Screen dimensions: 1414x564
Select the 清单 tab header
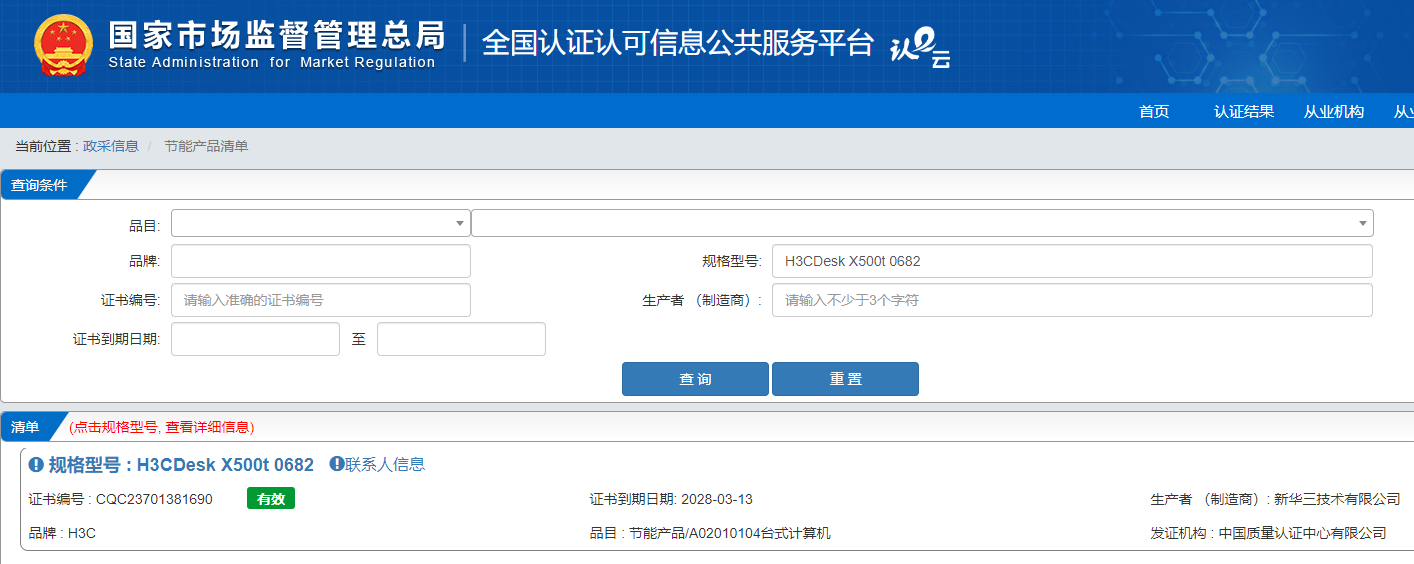(26, 427)
